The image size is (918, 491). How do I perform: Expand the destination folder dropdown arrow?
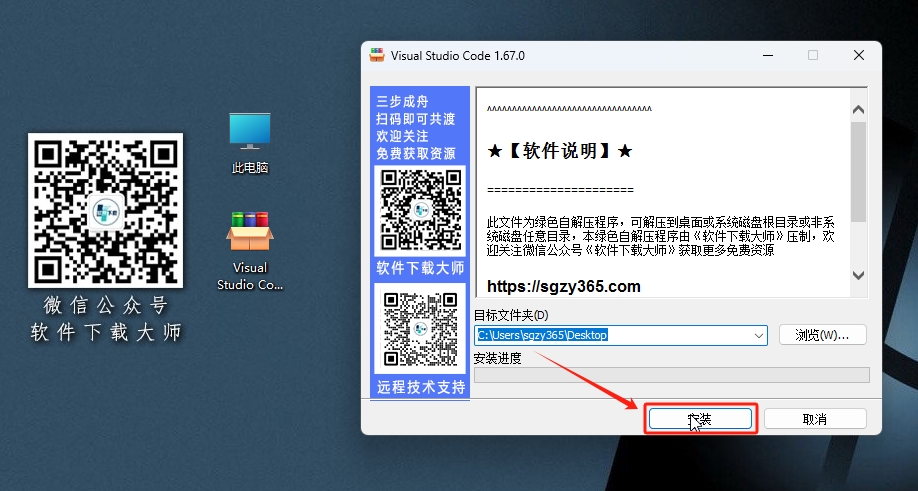coord(759,335)
